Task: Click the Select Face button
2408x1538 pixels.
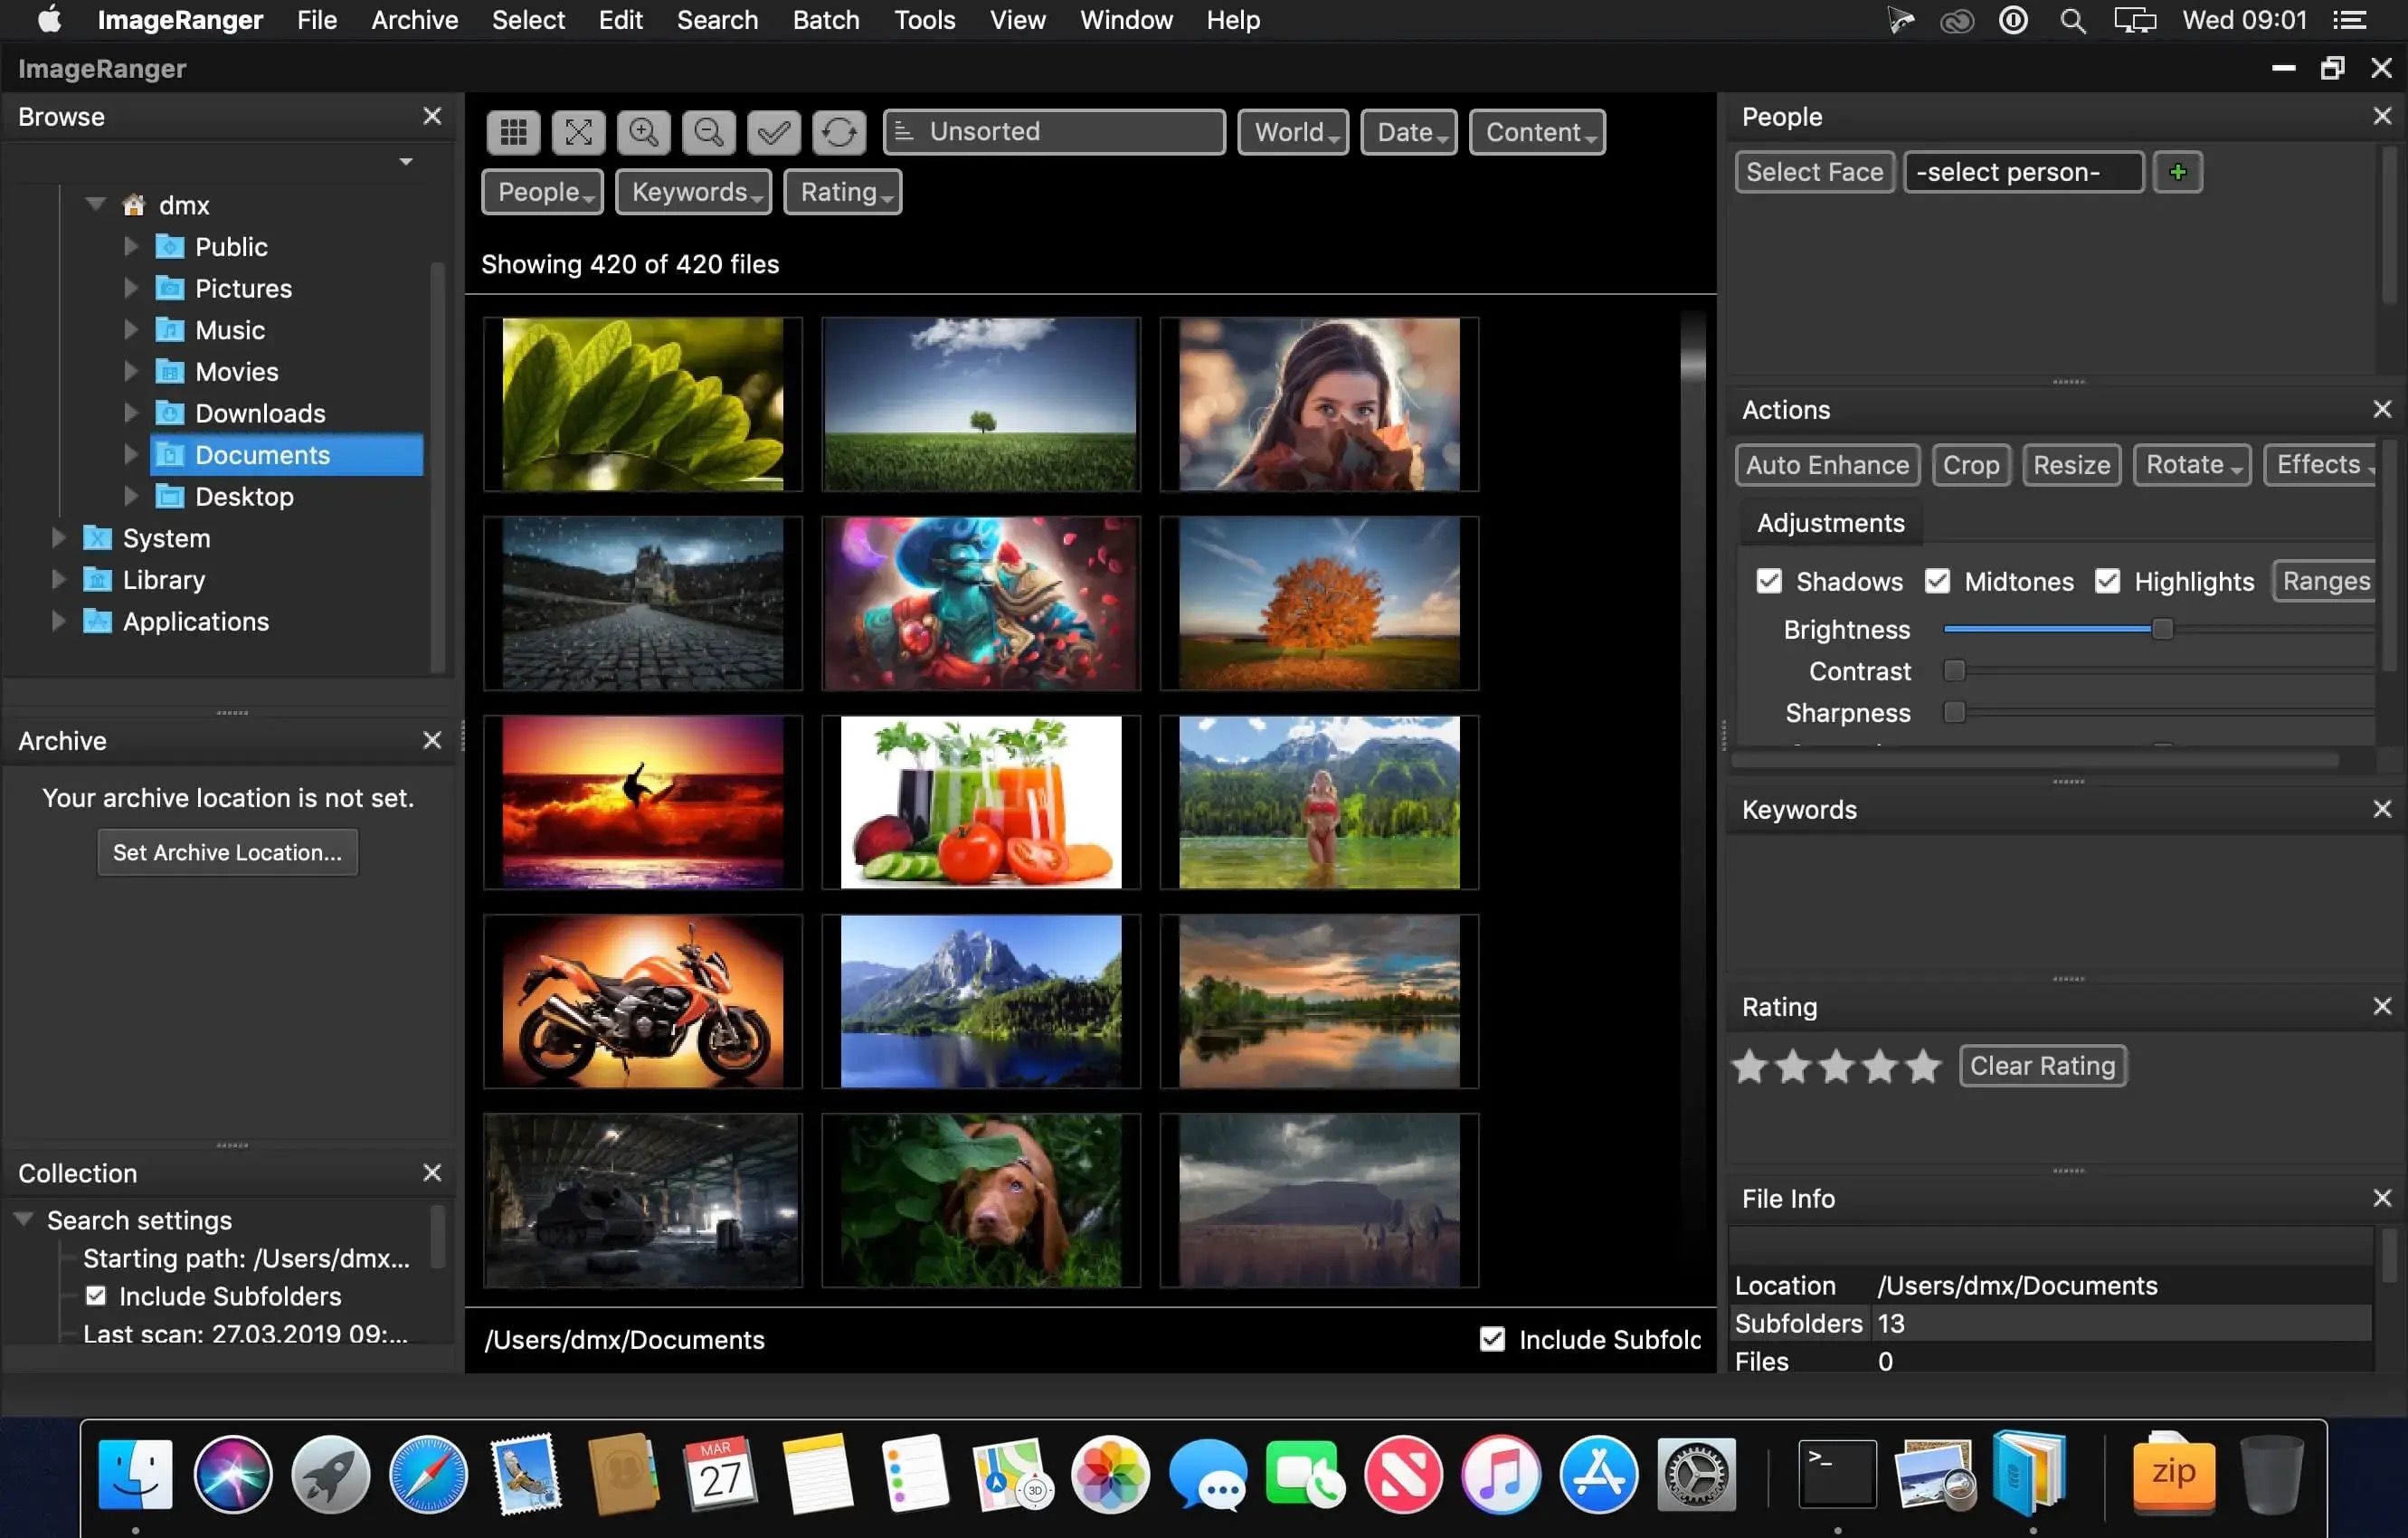Action: (x=1815, y=170)
